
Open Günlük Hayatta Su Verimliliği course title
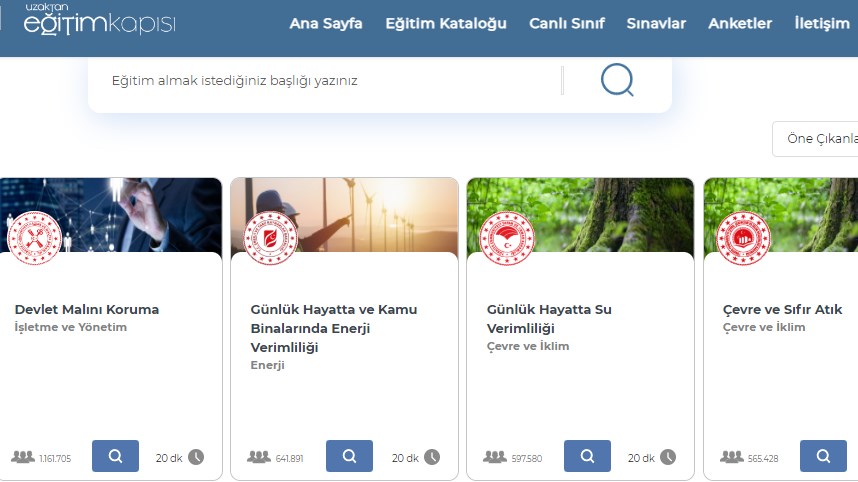(x=549, y=319)
